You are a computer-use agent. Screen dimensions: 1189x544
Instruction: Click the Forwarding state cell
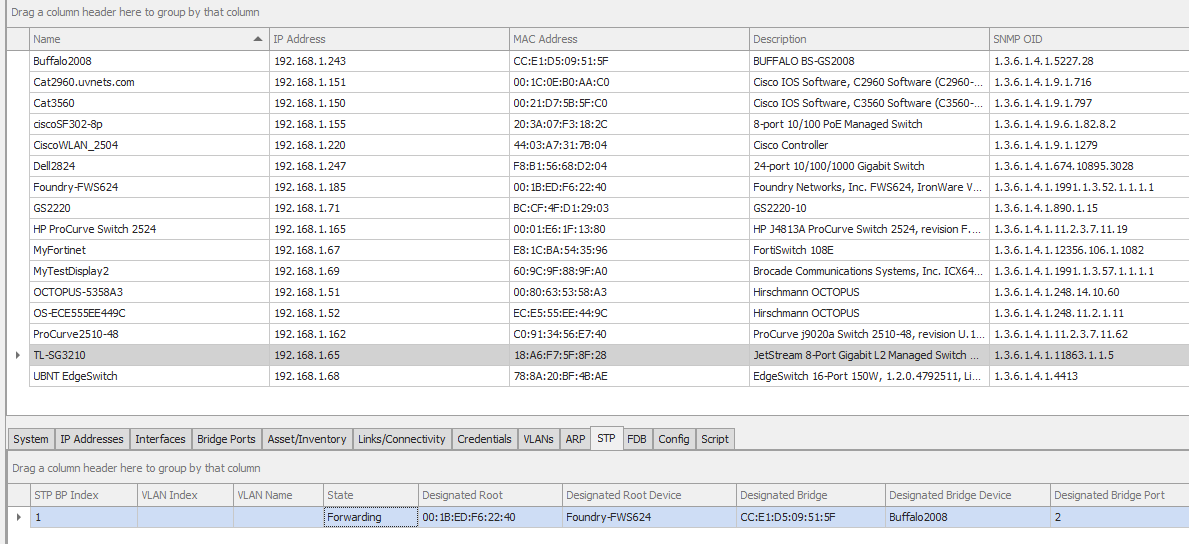371,517
